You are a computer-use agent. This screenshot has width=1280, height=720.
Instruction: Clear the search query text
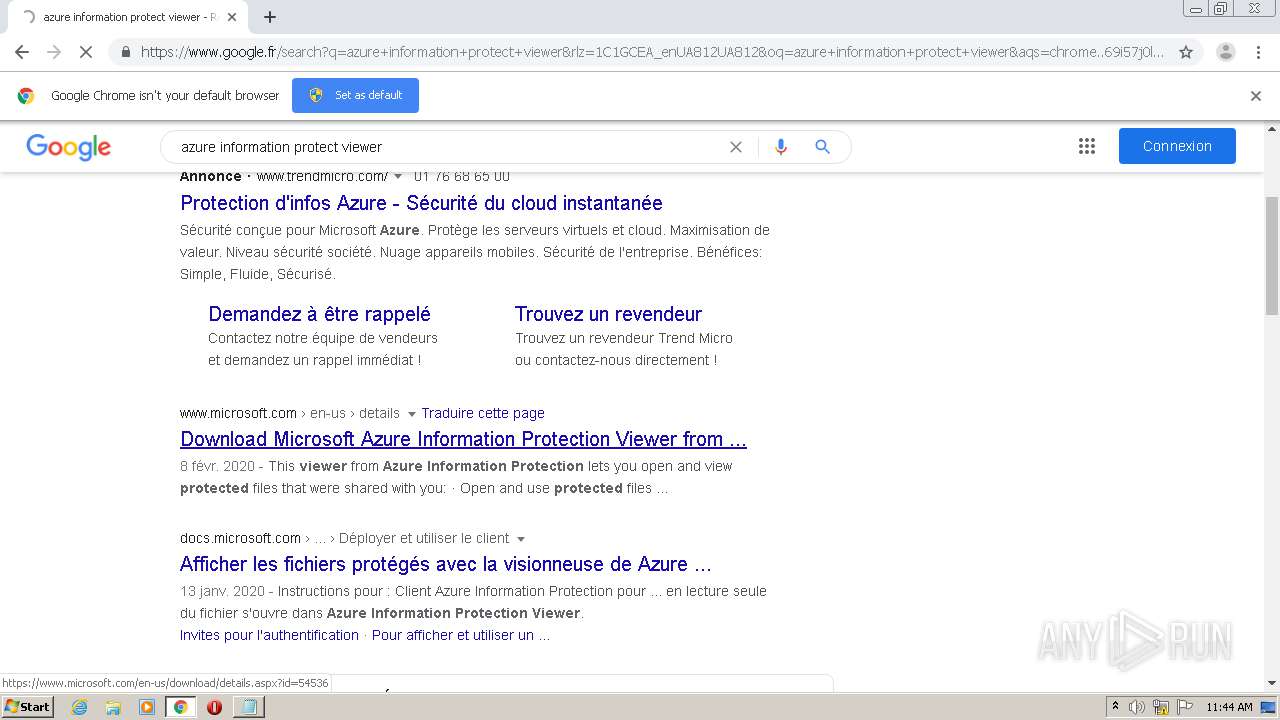click(x=736, y=147)
